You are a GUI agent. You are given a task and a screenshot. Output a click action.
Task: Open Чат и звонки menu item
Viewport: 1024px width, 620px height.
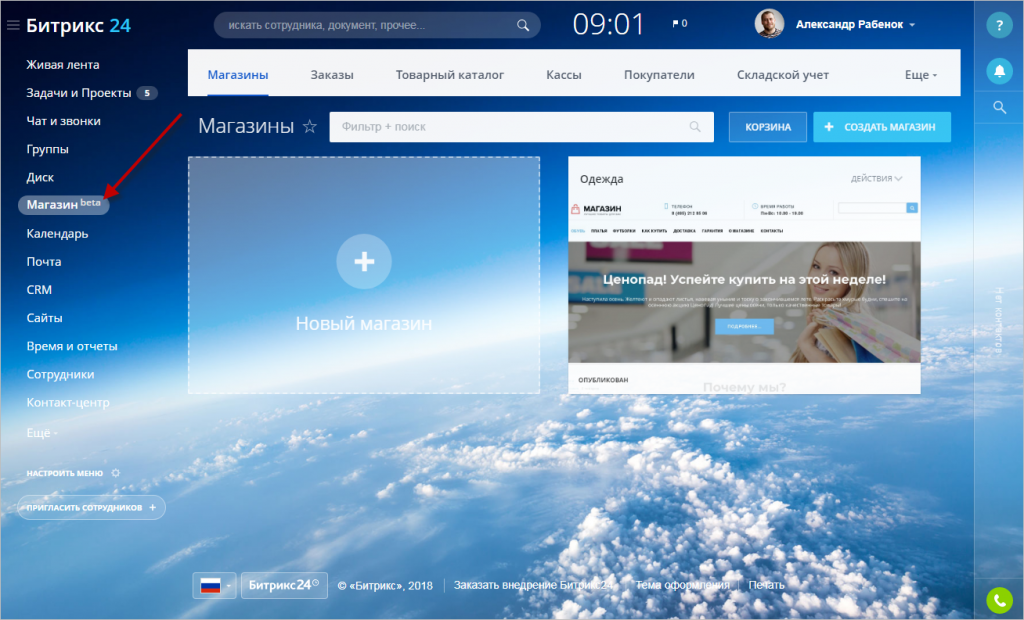click(x=63, y=121)
